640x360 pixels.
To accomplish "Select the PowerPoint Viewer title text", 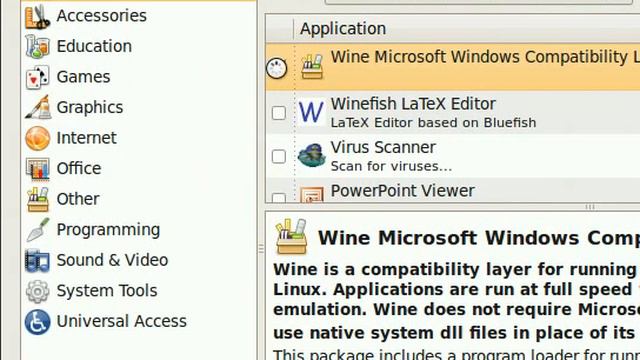I will coord(402,191).
